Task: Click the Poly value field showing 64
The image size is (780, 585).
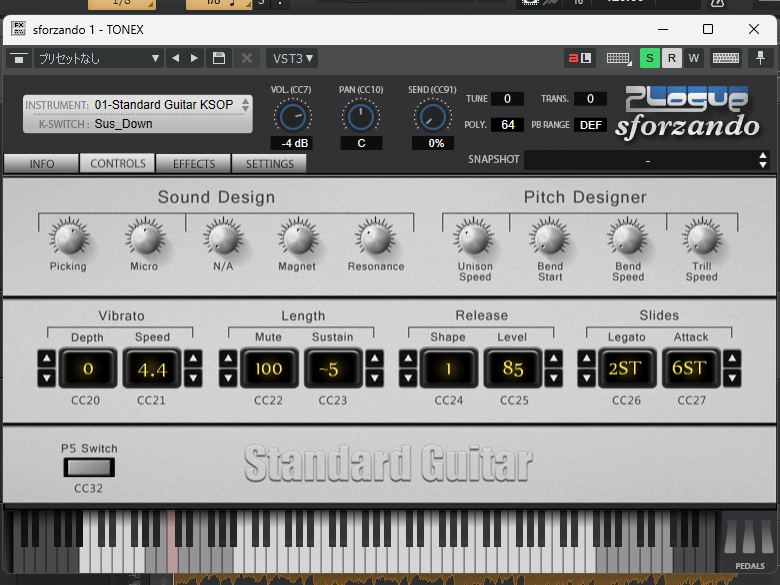Action: point(507,125)
